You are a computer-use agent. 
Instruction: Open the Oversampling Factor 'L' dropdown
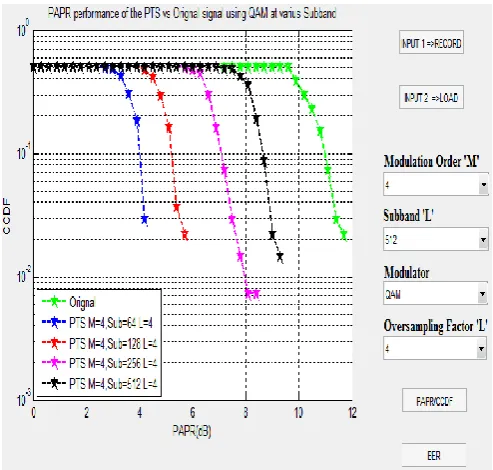pos(435,348)
